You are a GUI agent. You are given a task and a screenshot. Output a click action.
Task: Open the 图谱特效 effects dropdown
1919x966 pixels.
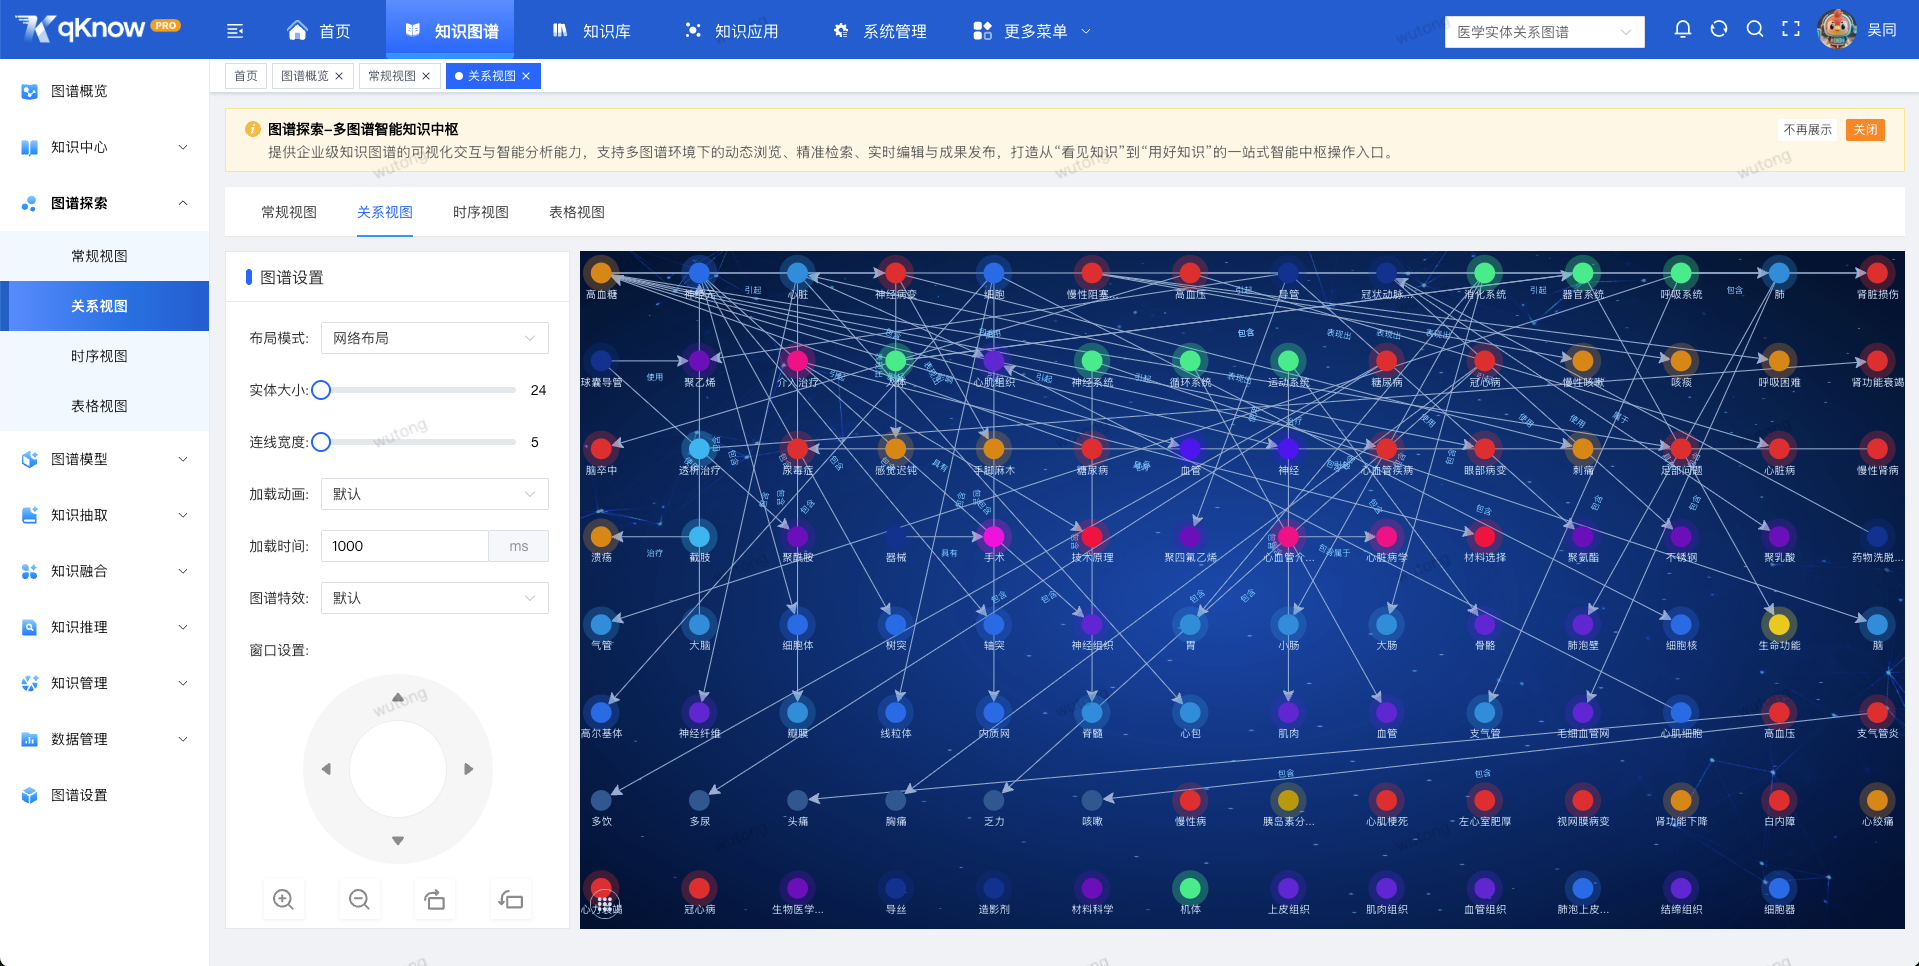434,597
